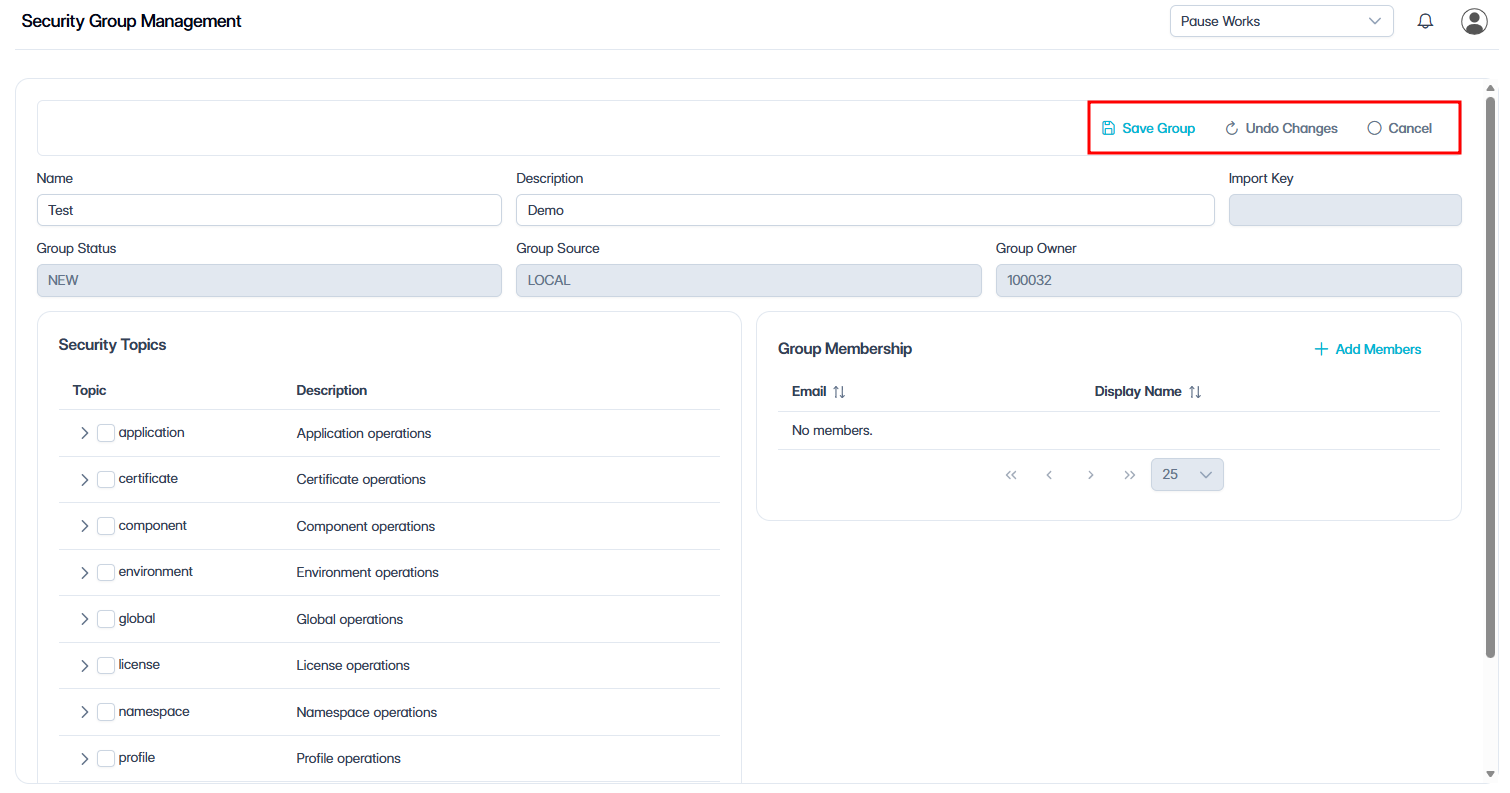Viewport: 1510px width, 793px height.
Task: Cancel the group editing
Action: [x=1400, y=128]
